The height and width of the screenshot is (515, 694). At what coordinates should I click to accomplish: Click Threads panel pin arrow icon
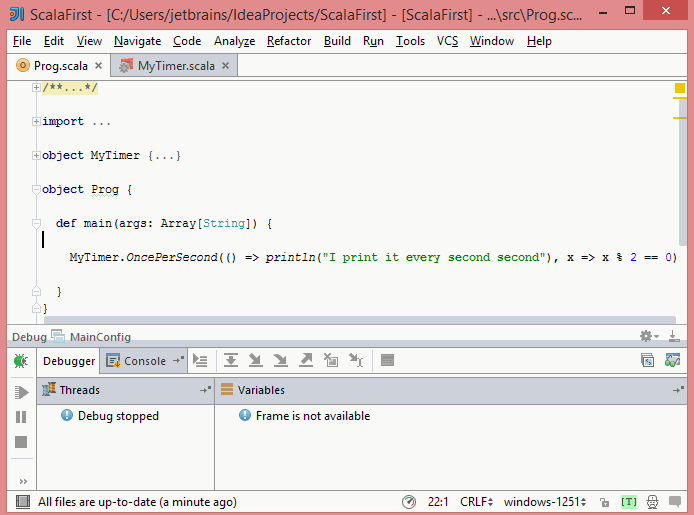click(205, 390)
